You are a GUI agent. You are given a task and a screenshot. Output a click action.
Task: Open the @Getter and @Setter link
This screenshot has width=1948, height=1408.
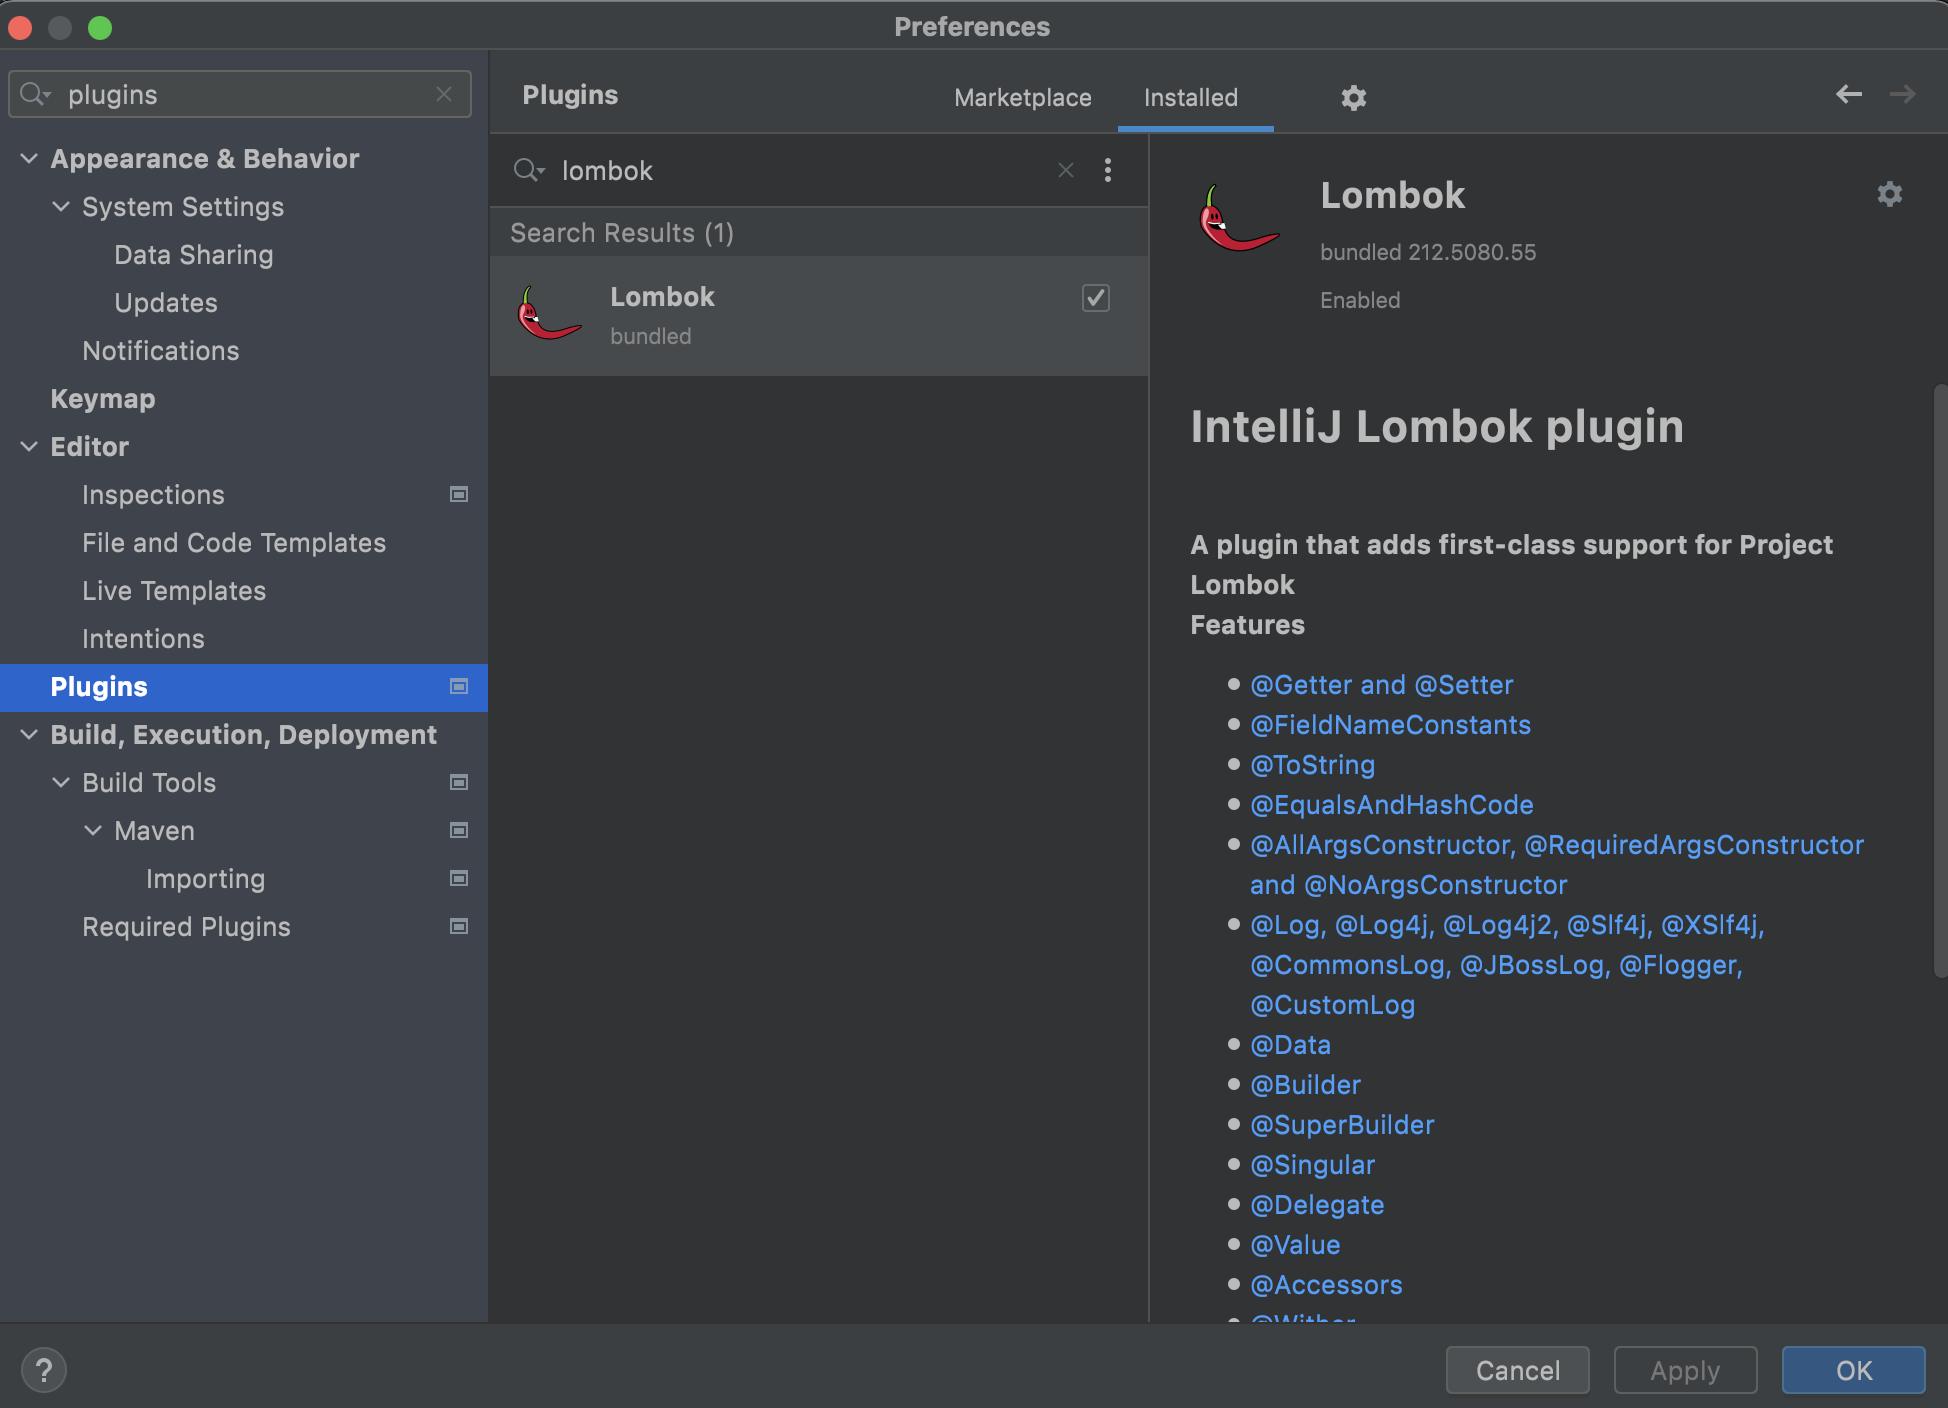coord(1381,685)
